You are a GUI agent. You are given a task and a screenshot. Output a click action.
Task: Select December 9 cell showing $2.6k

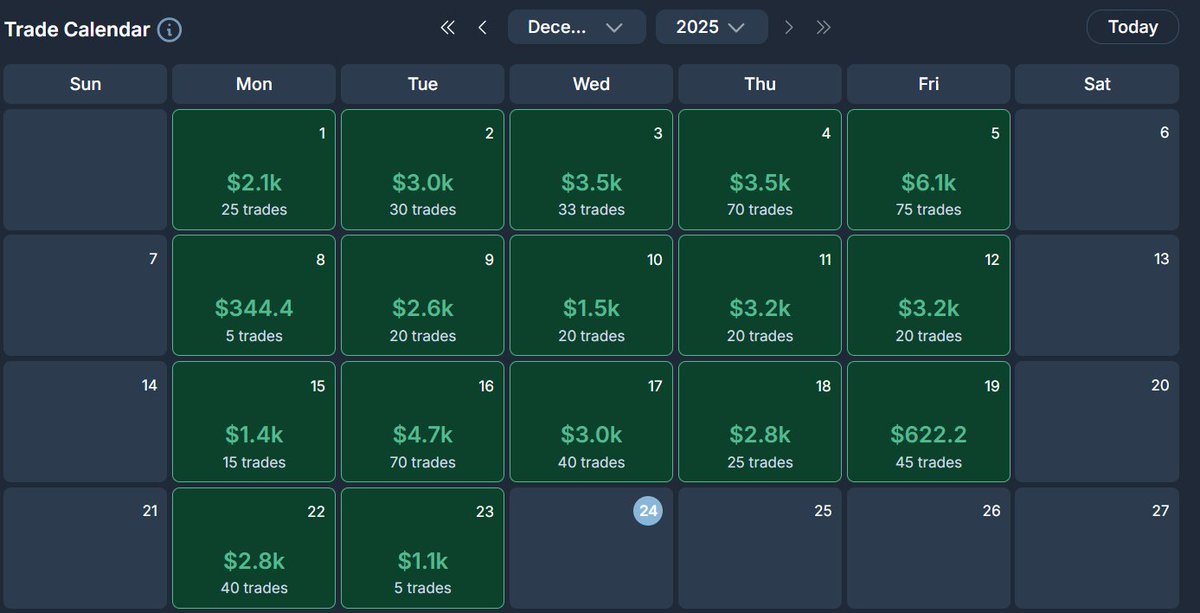(423, 296)
